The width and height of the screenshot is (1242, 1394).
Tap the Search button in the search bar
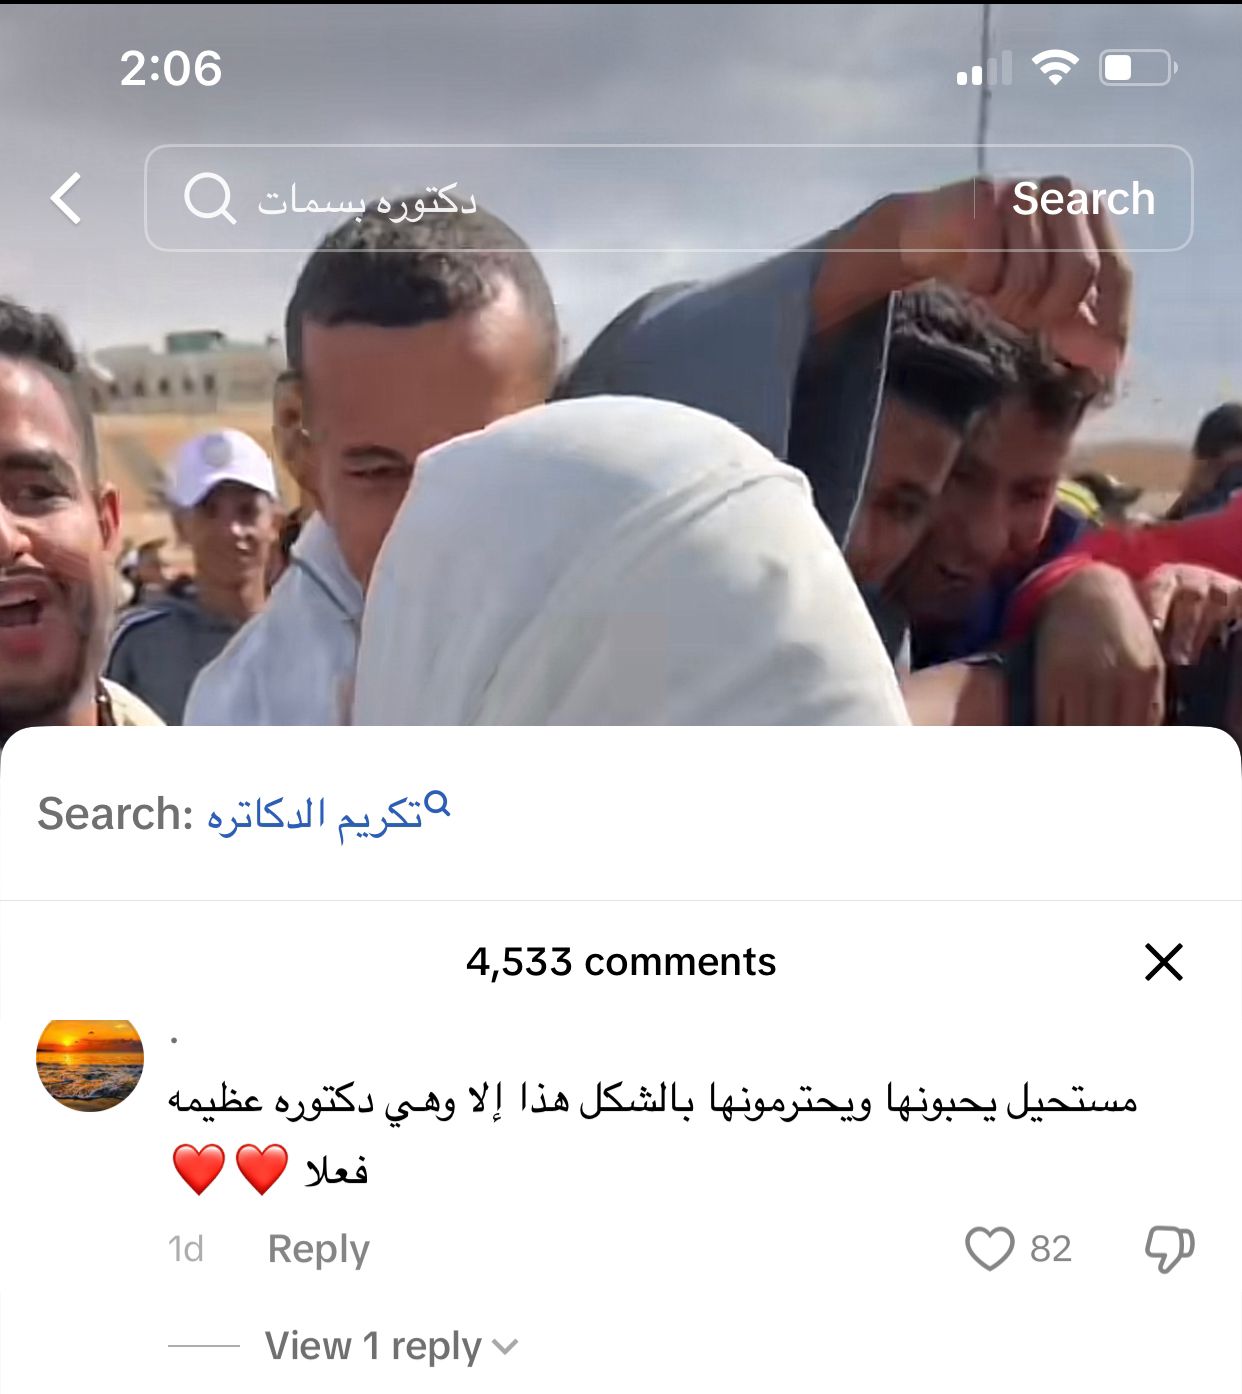tap(1084, 198)
